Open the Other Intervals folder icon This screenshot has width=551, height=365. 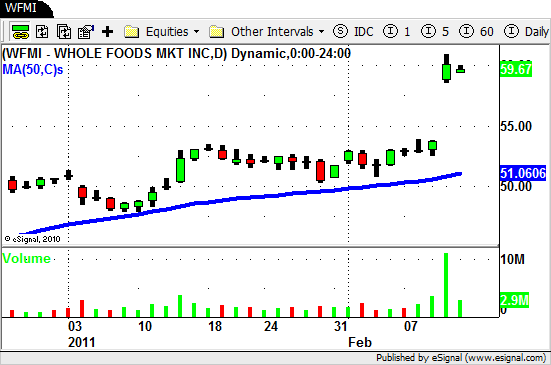pos(216,32)
